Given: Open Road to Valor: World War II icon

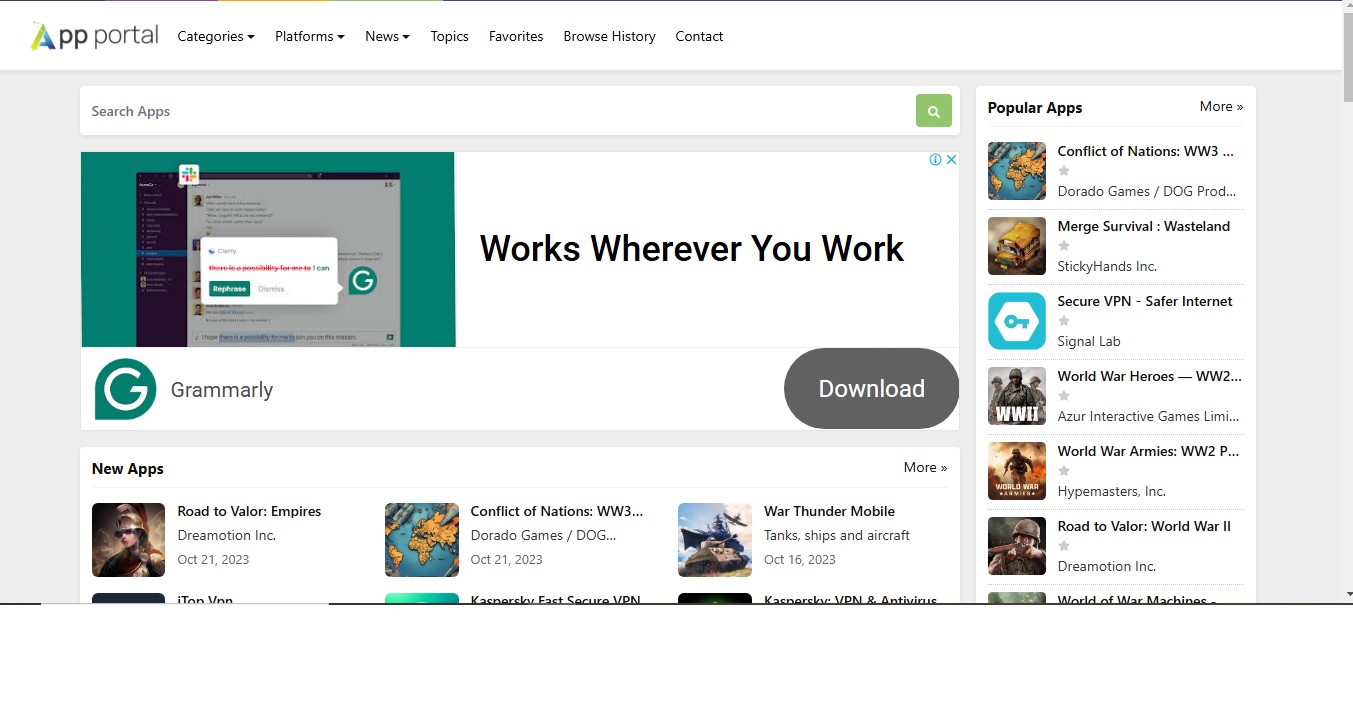Looking at the screenshot, I should (1017, 546).
